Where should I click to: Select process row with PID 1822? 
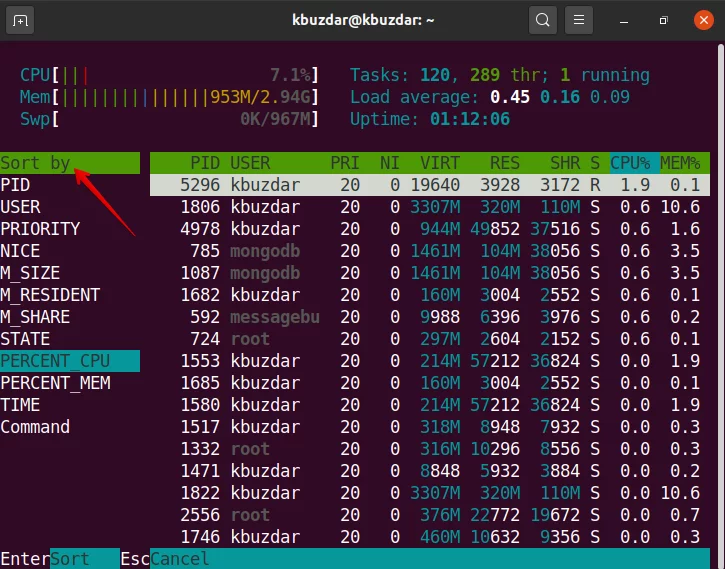point(430,493)
